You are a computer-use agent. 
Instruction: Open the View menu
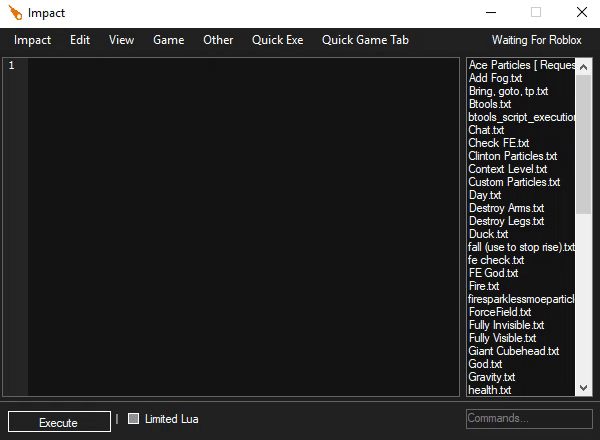[121, 40]
